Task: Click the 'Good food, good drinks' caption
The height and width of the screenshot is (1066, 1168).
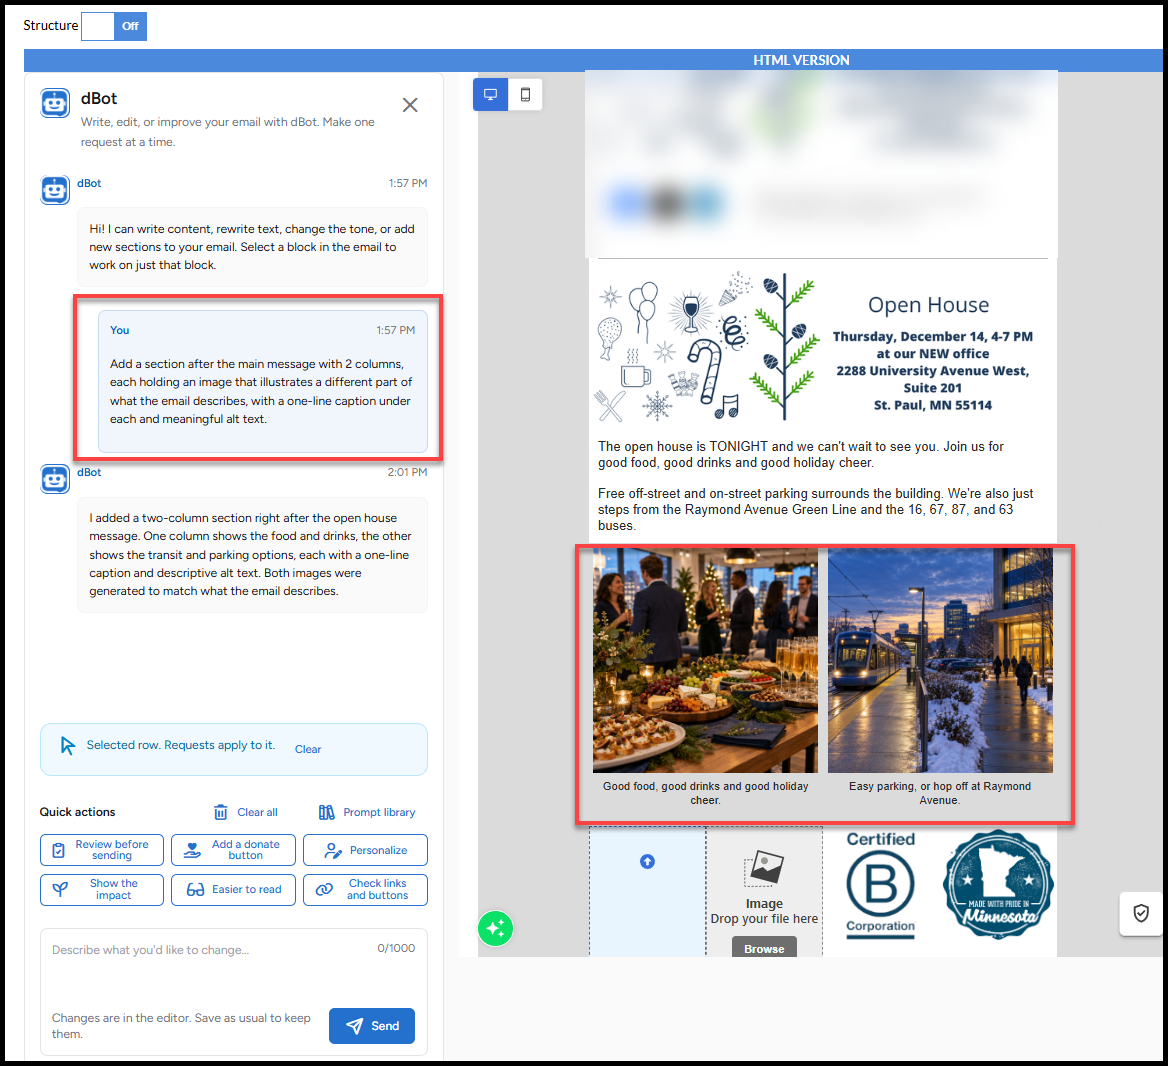Action: pos(705,793)
